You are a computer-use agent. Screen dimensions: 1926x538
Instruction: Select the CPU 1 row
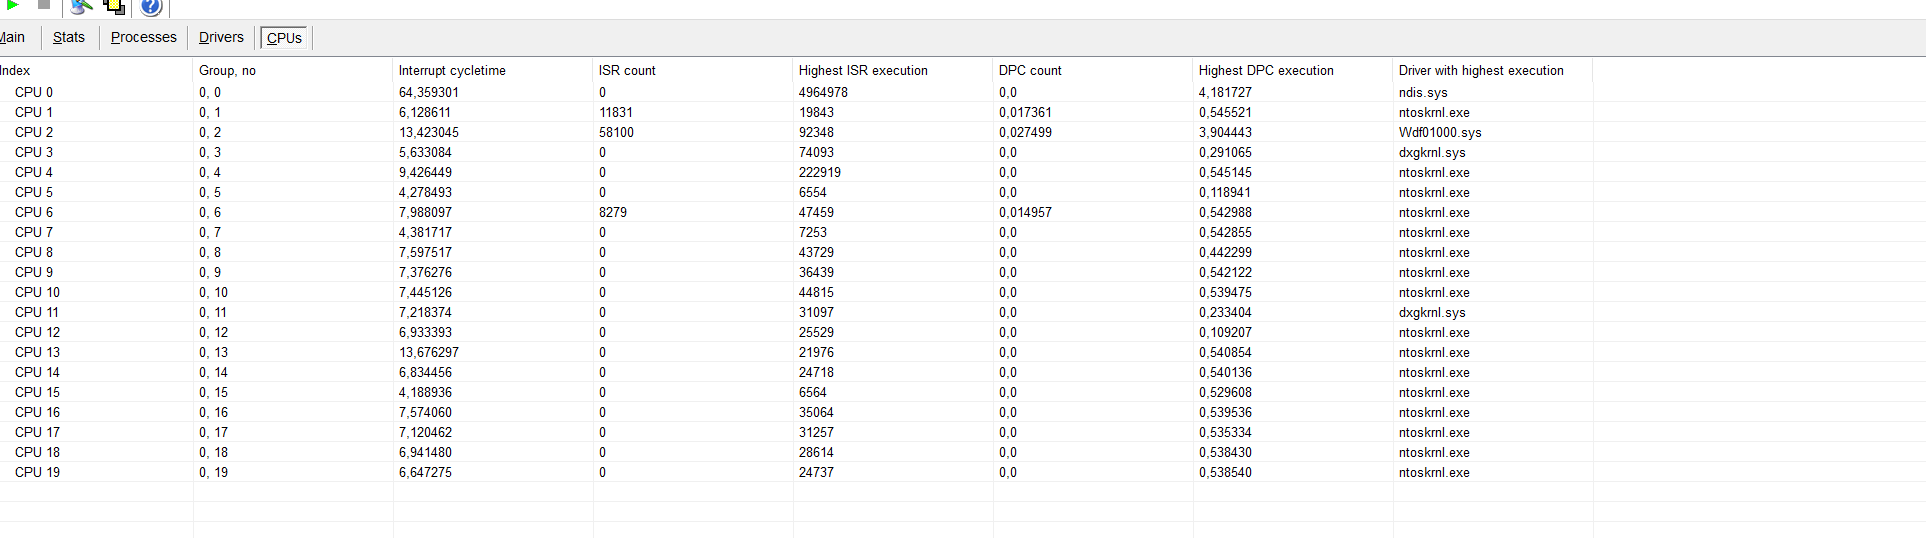tap(796, 112)
